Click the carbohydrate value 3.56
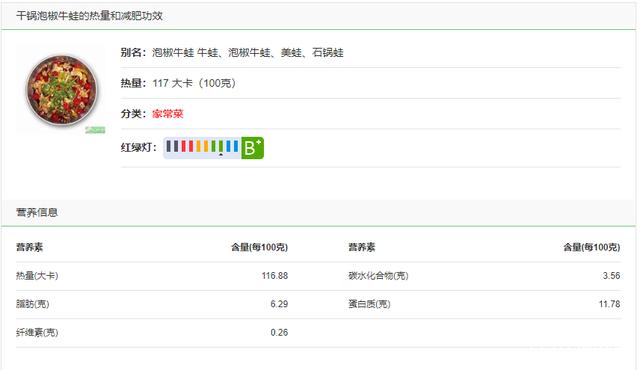640x370 pixels. pos(611,276)
